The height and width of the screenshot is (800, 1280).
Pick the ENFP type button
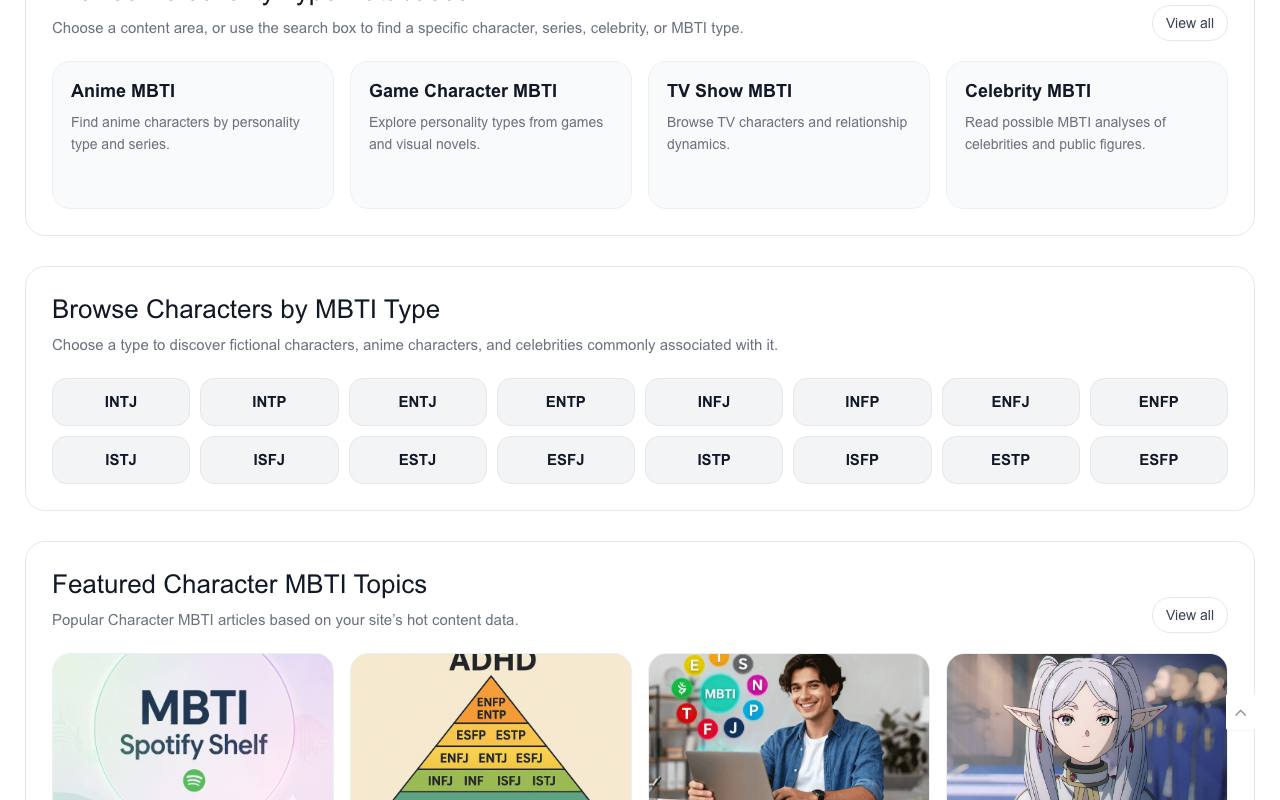(x=1159, y=402)
